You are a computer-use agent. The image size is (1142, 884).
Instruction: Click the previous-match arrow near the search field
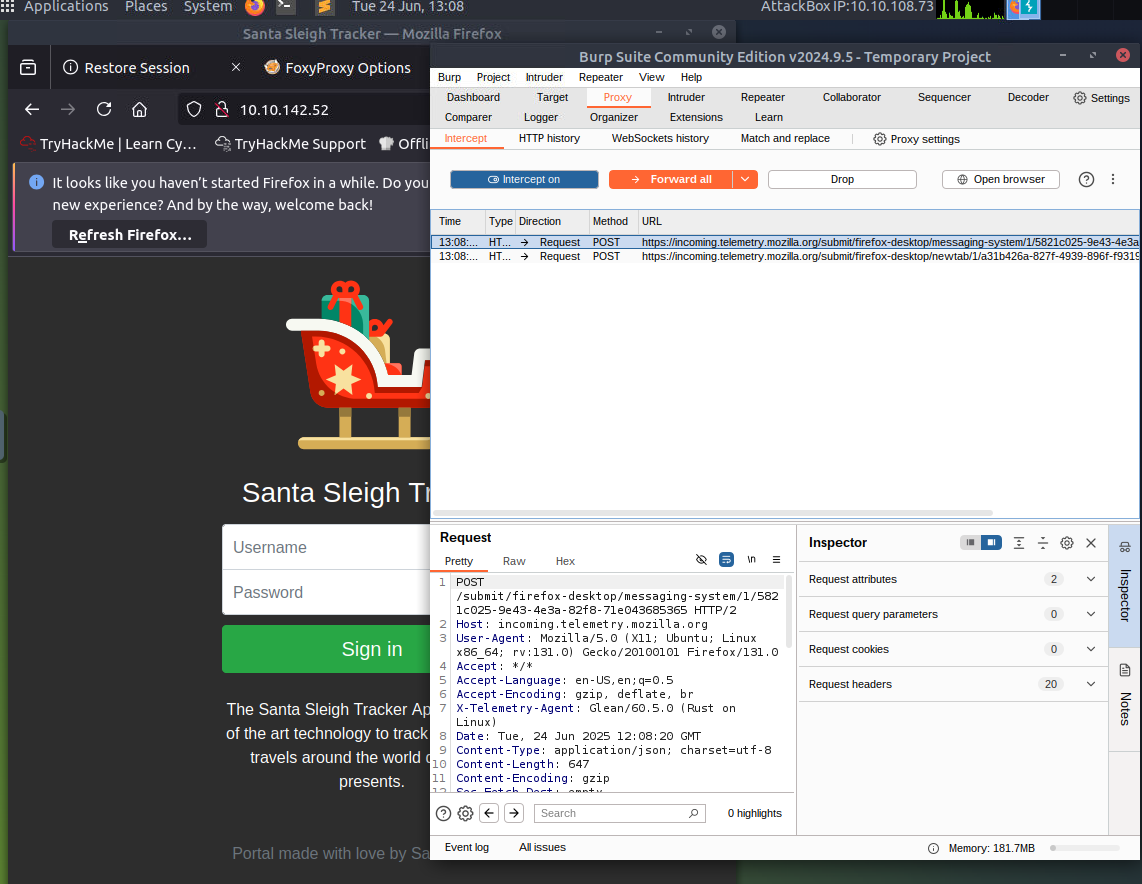pos(489,813)
